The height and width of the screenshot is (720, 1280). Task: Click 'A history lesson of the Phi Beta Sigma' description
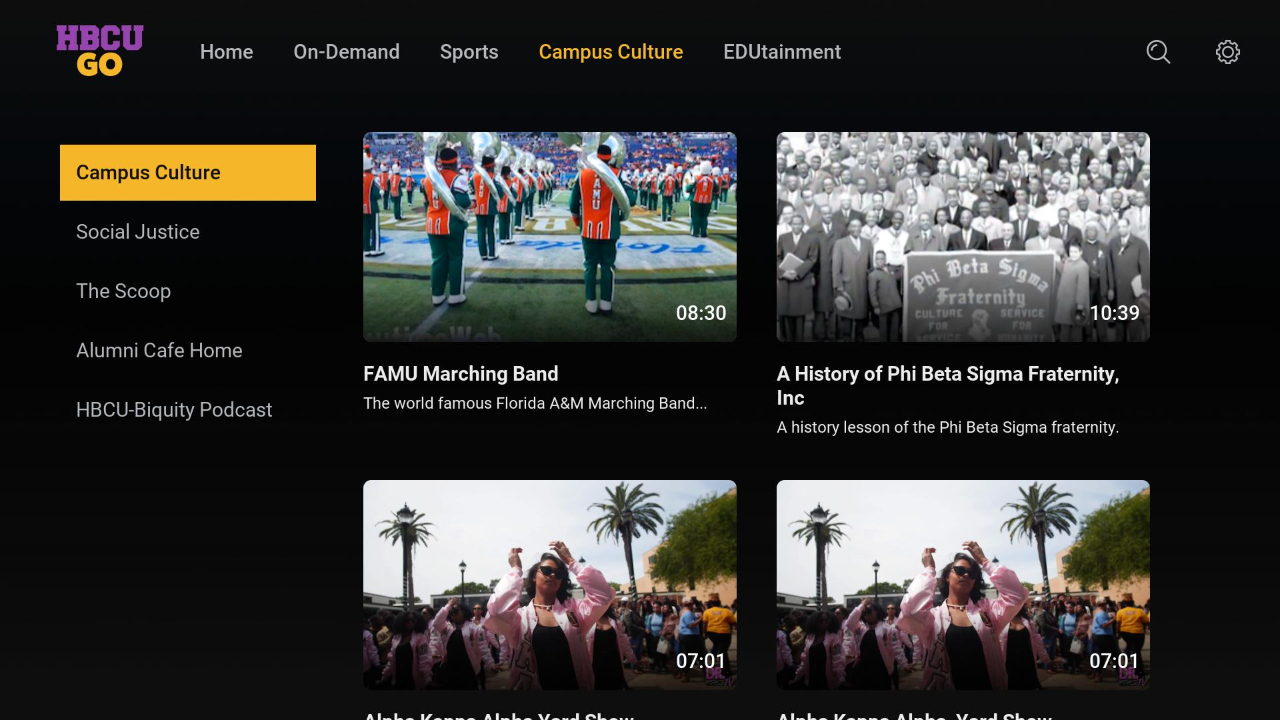(948, 428)
